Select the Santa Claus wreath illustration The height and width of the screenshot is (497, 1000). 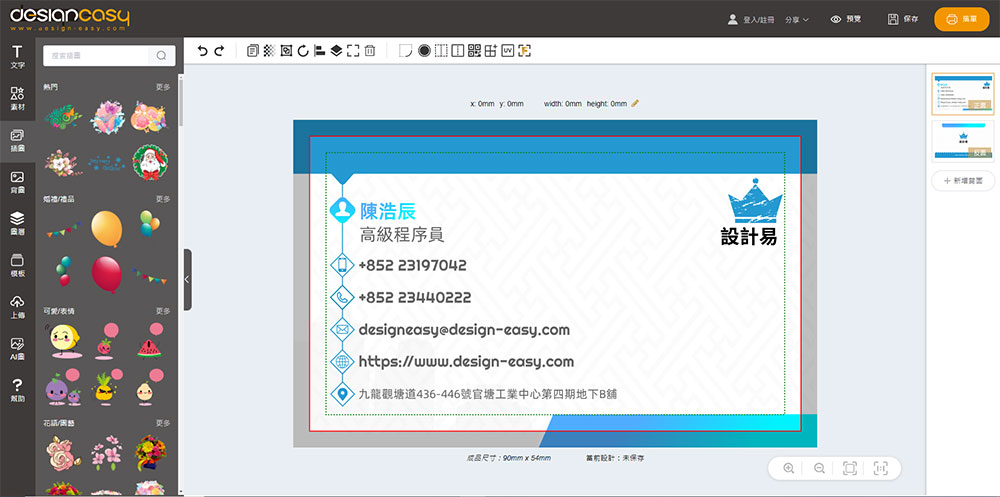[x=151, y=160]
